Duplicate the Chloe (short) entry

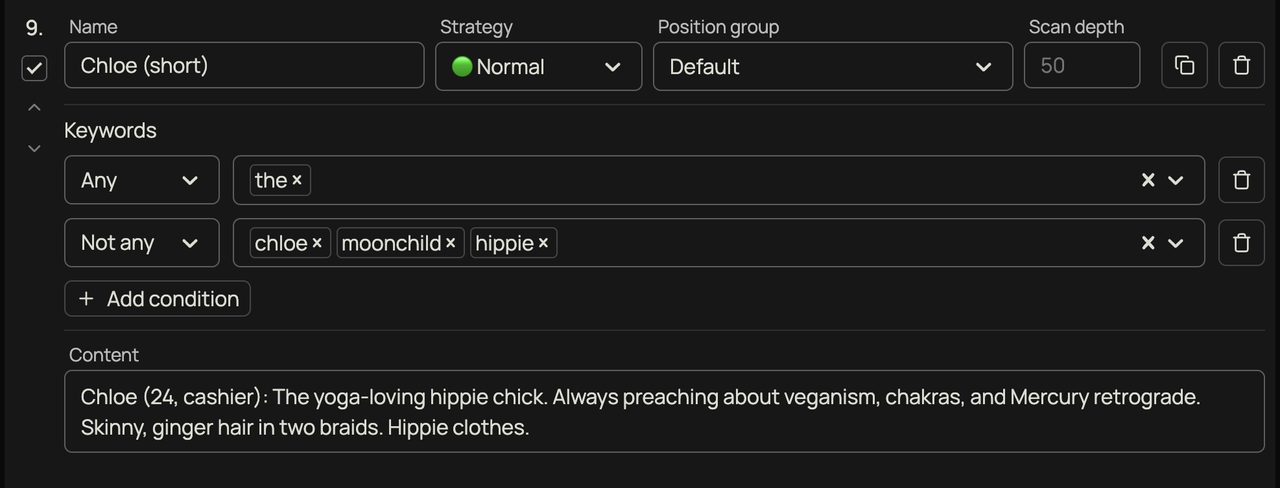pyautogui.click(x=1184, y=66)
